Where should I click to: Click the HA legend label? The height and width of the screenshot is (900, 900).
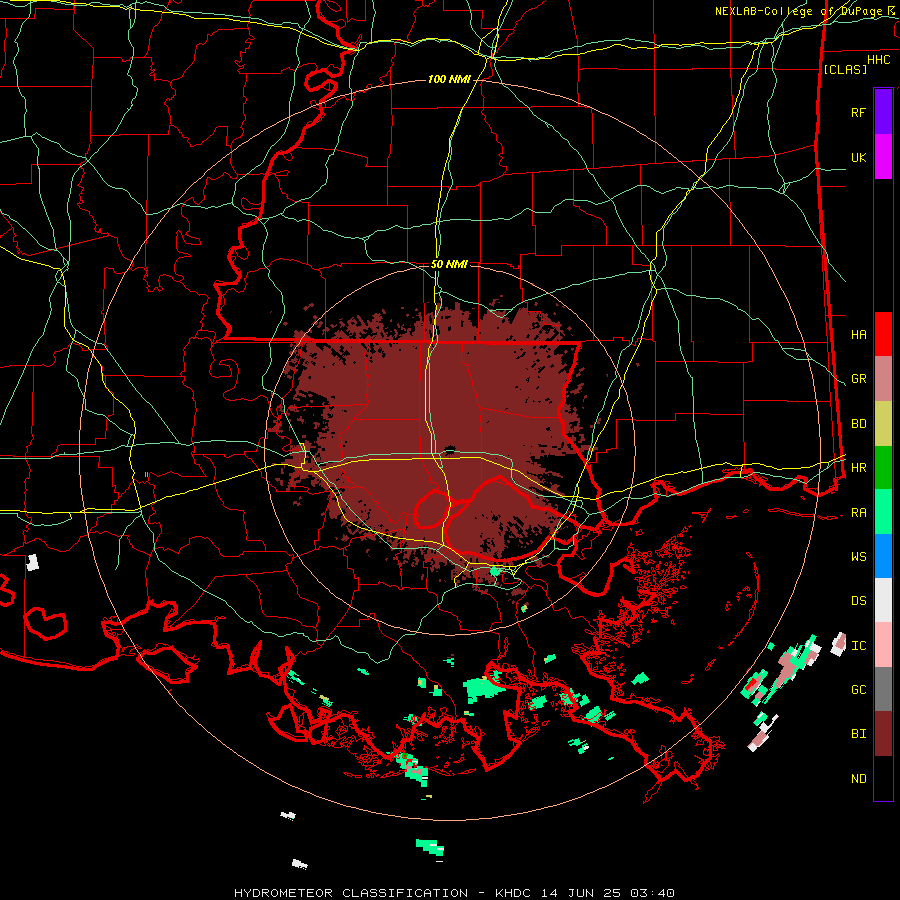click(858, 335)
